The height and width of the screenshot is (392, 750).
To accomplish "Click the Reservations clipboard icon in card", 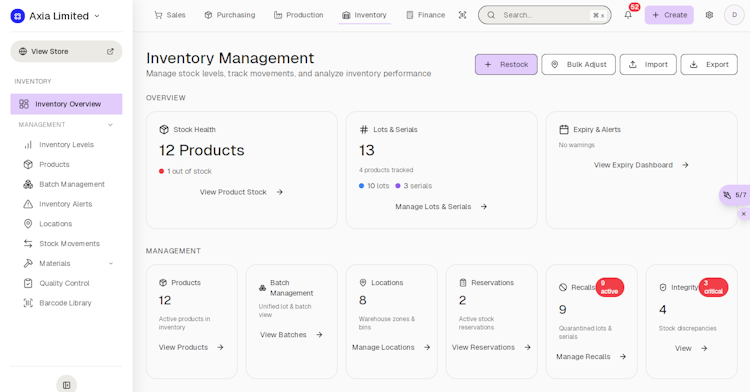I will point(463,283).
